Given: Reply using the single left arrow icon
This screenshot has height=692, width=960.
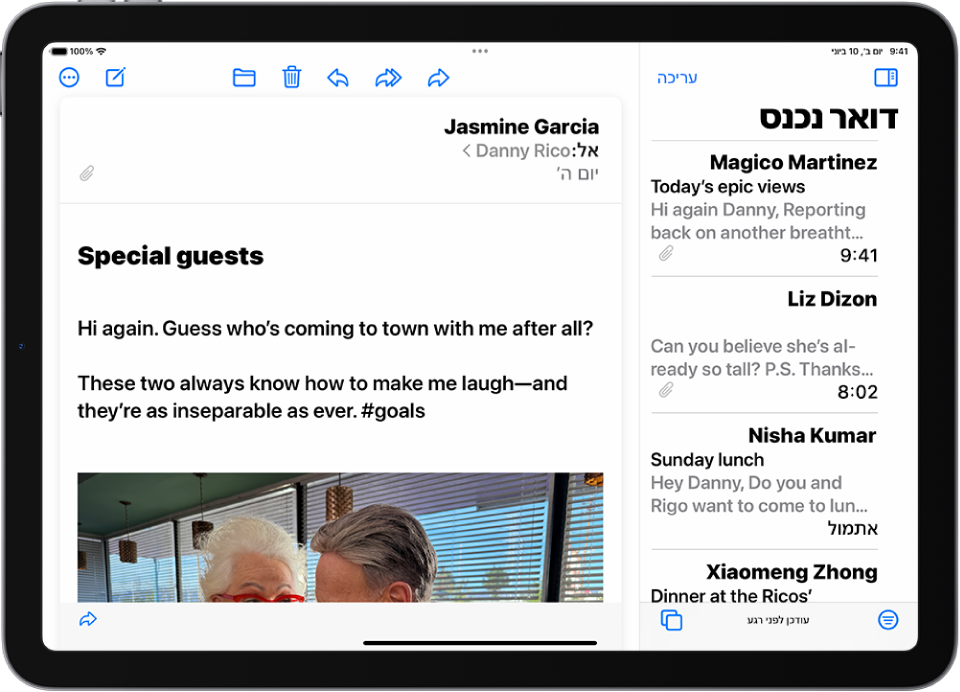Looking at the screenshot, I should [338, 78].
